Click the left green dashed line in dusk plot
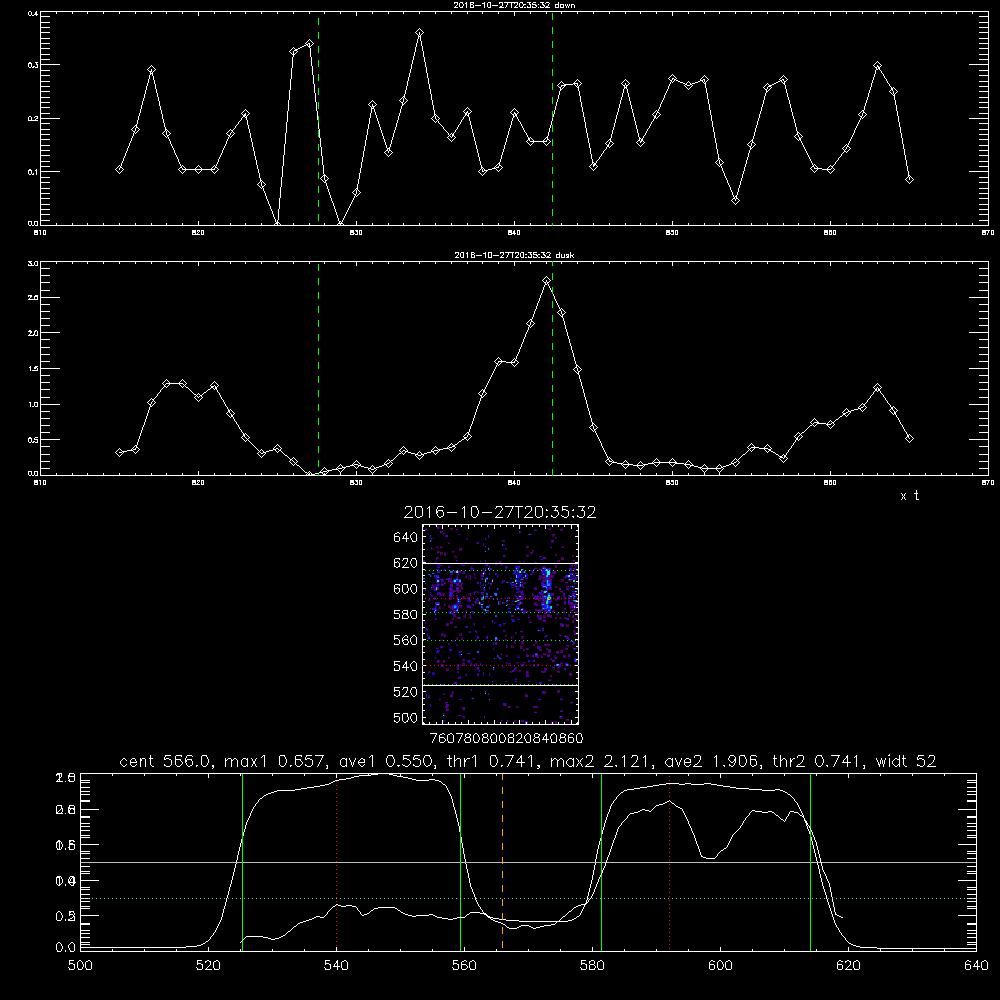The image size is (1000, 1000). tap(318, 369)
